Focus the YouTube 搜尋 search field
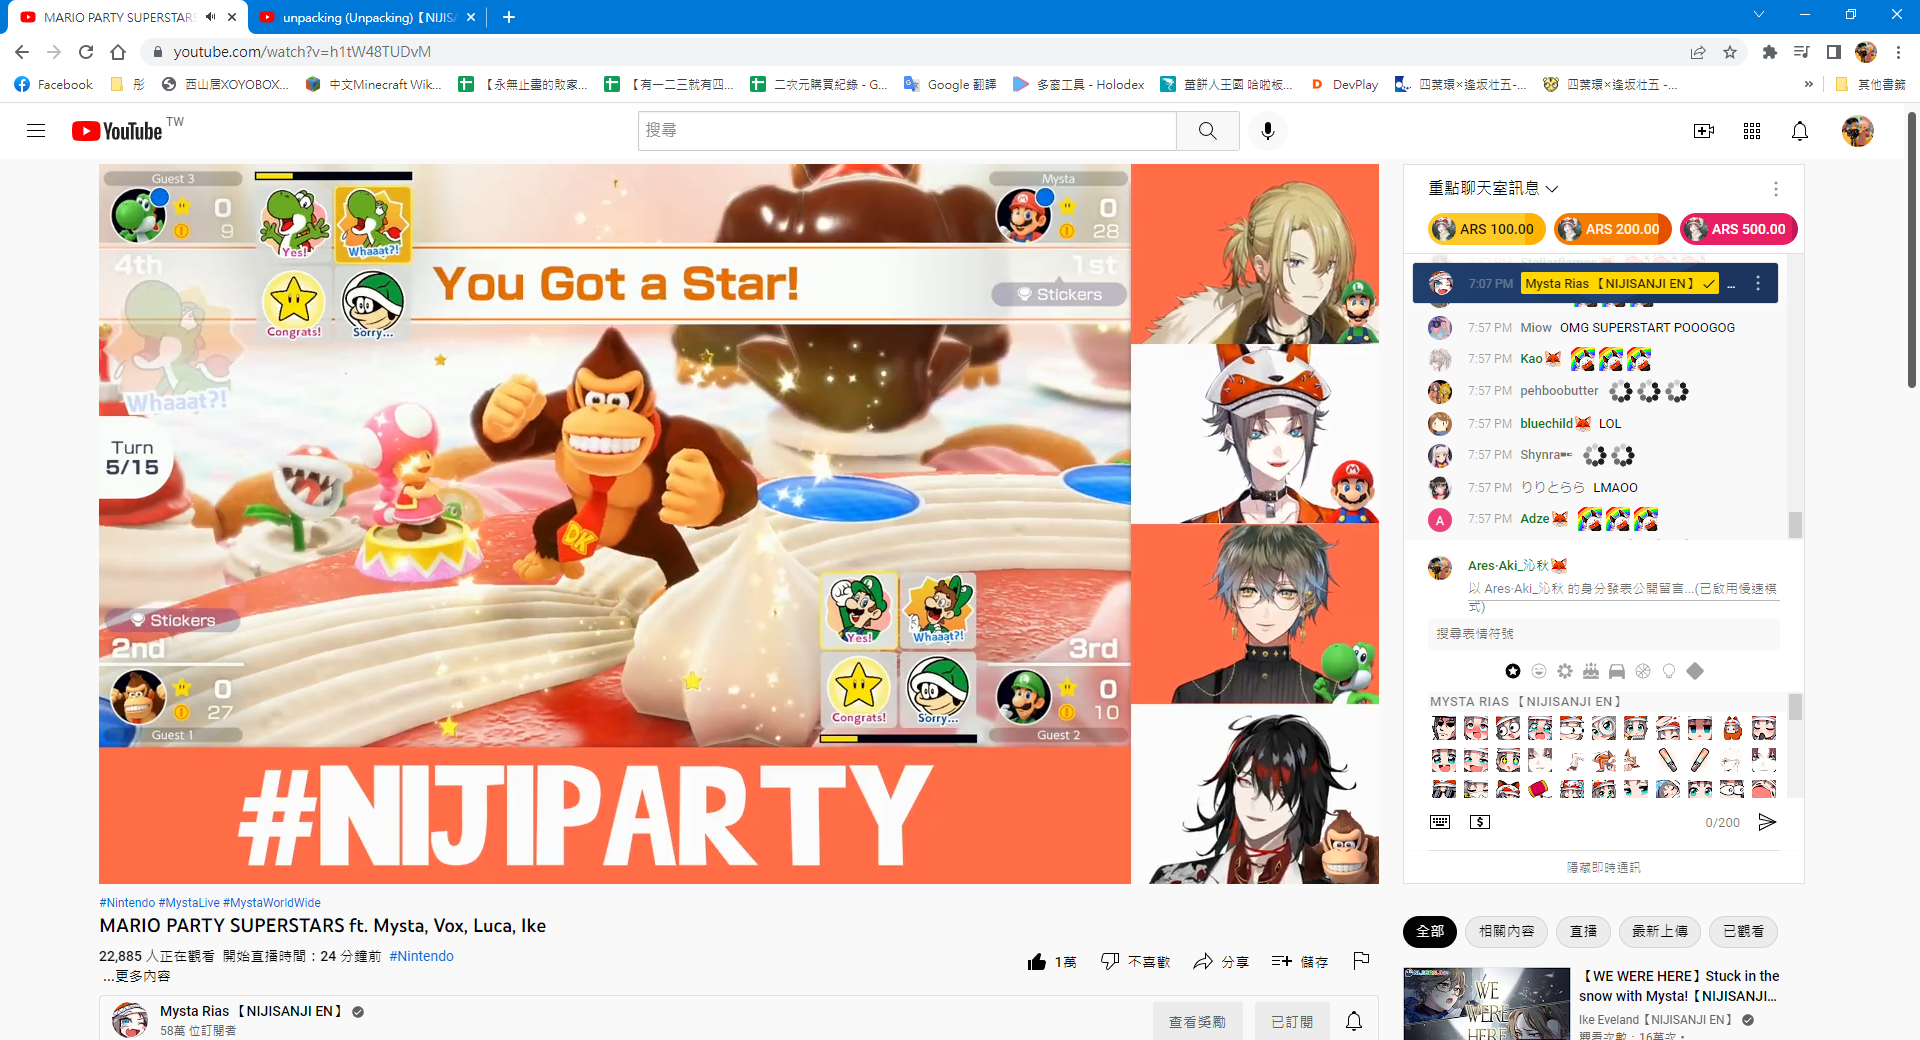 pos(907,131)
